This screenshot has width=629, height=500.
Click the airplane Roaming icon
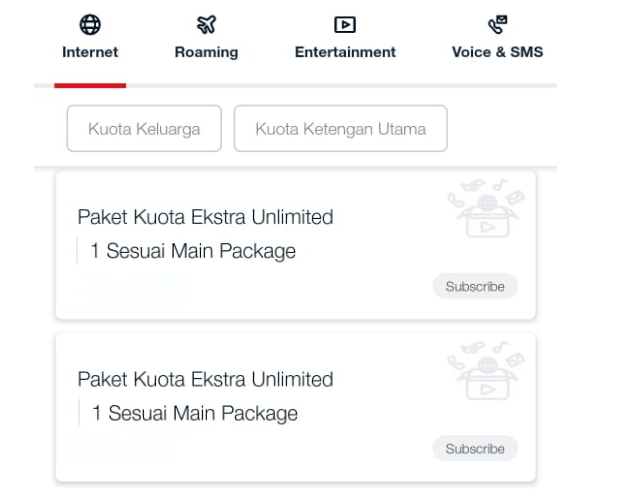tap(207, 24)
